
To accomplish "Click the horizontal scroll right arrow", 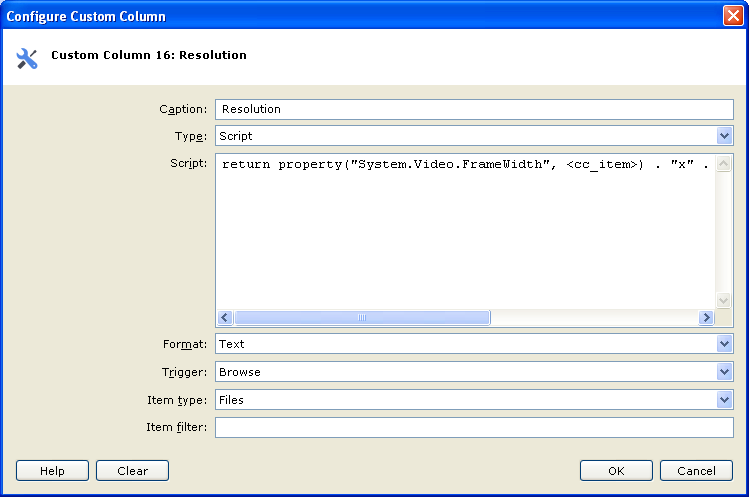I will pos(706,317).
